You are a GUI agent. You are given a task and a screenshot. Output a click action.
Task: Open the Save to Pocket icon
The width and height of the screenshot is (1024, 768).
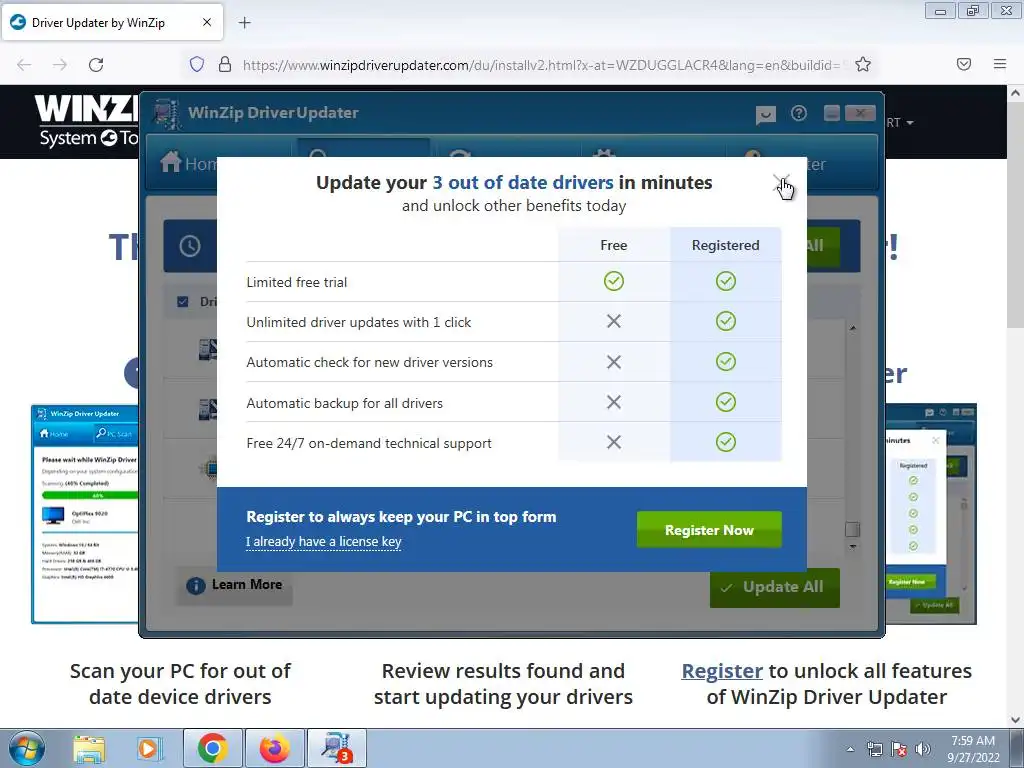[x=963, y=64]
